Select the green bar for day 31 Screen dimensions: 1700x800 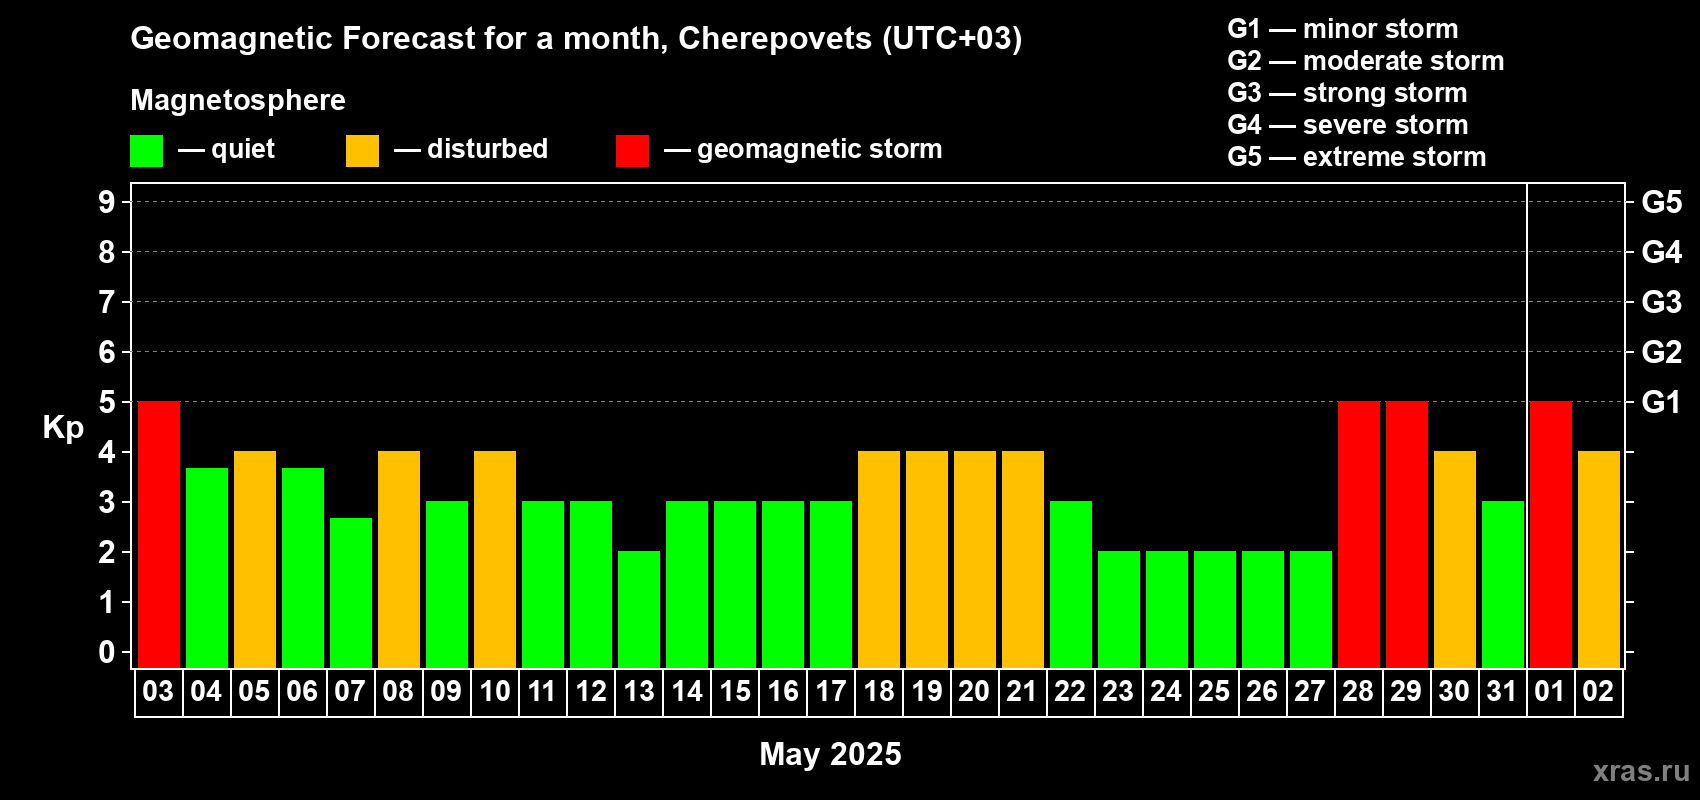coord(1503,585)
